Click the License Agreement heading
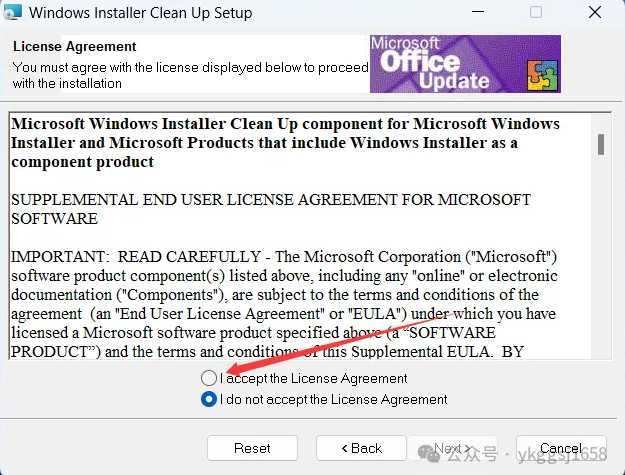The height and width of the screenshot is (475, 625). [x=75, y=47]
